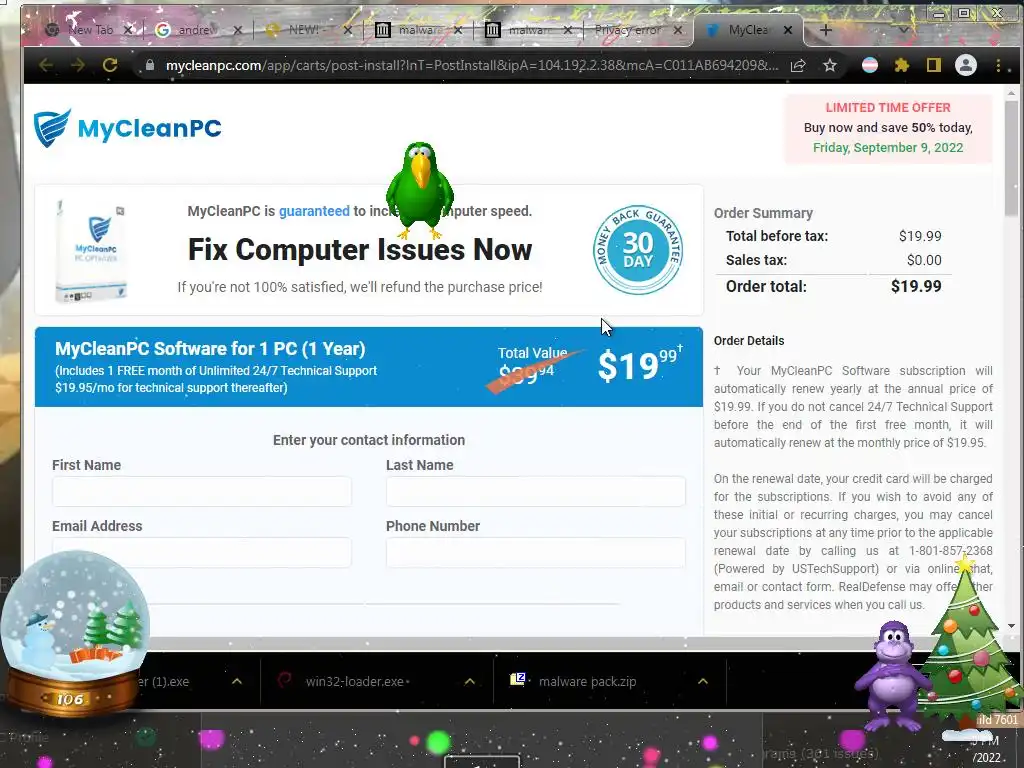1024x768 pixels.
Task: Open the Chrome three-dot menu
Action: click(x=999, y=65)
